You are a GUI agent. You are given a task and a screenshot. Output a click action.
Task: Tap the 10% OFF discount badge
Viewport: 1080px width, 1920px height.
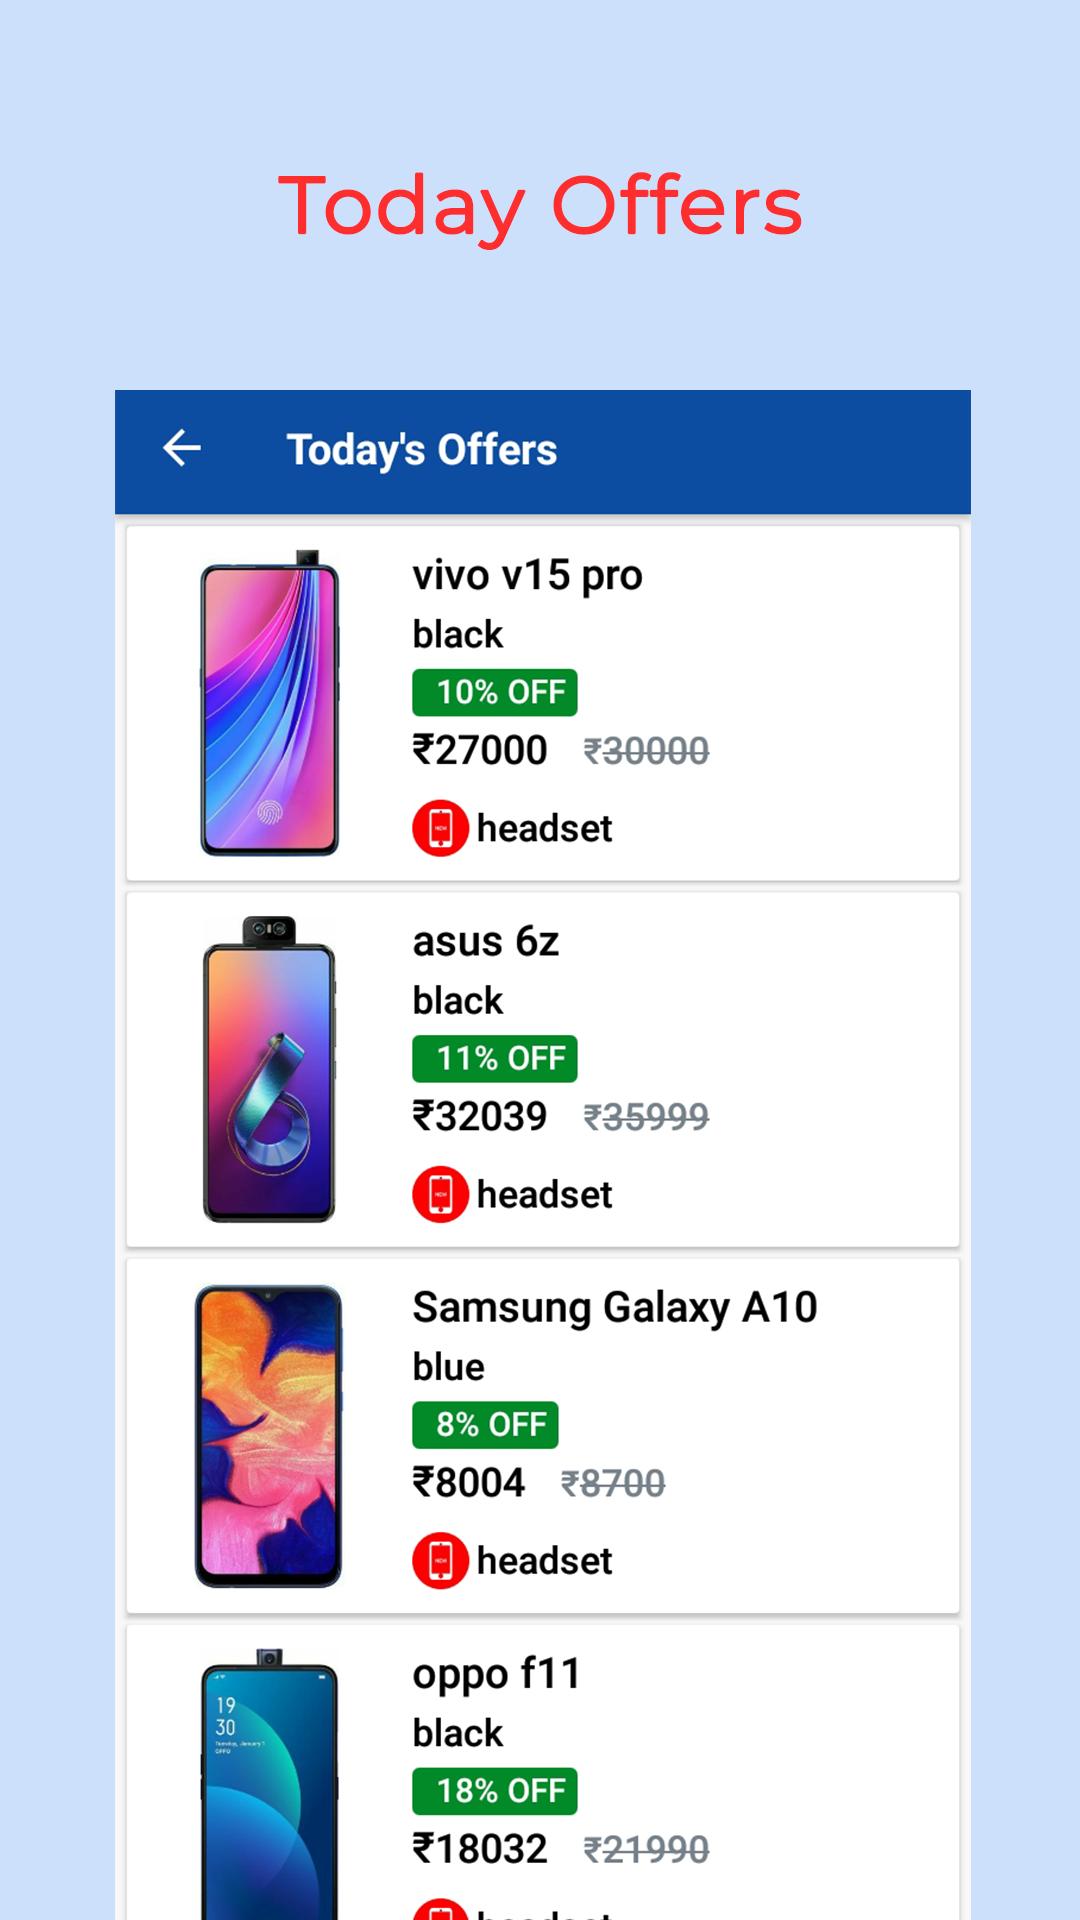pyautogui.click(x=495, y=692)
